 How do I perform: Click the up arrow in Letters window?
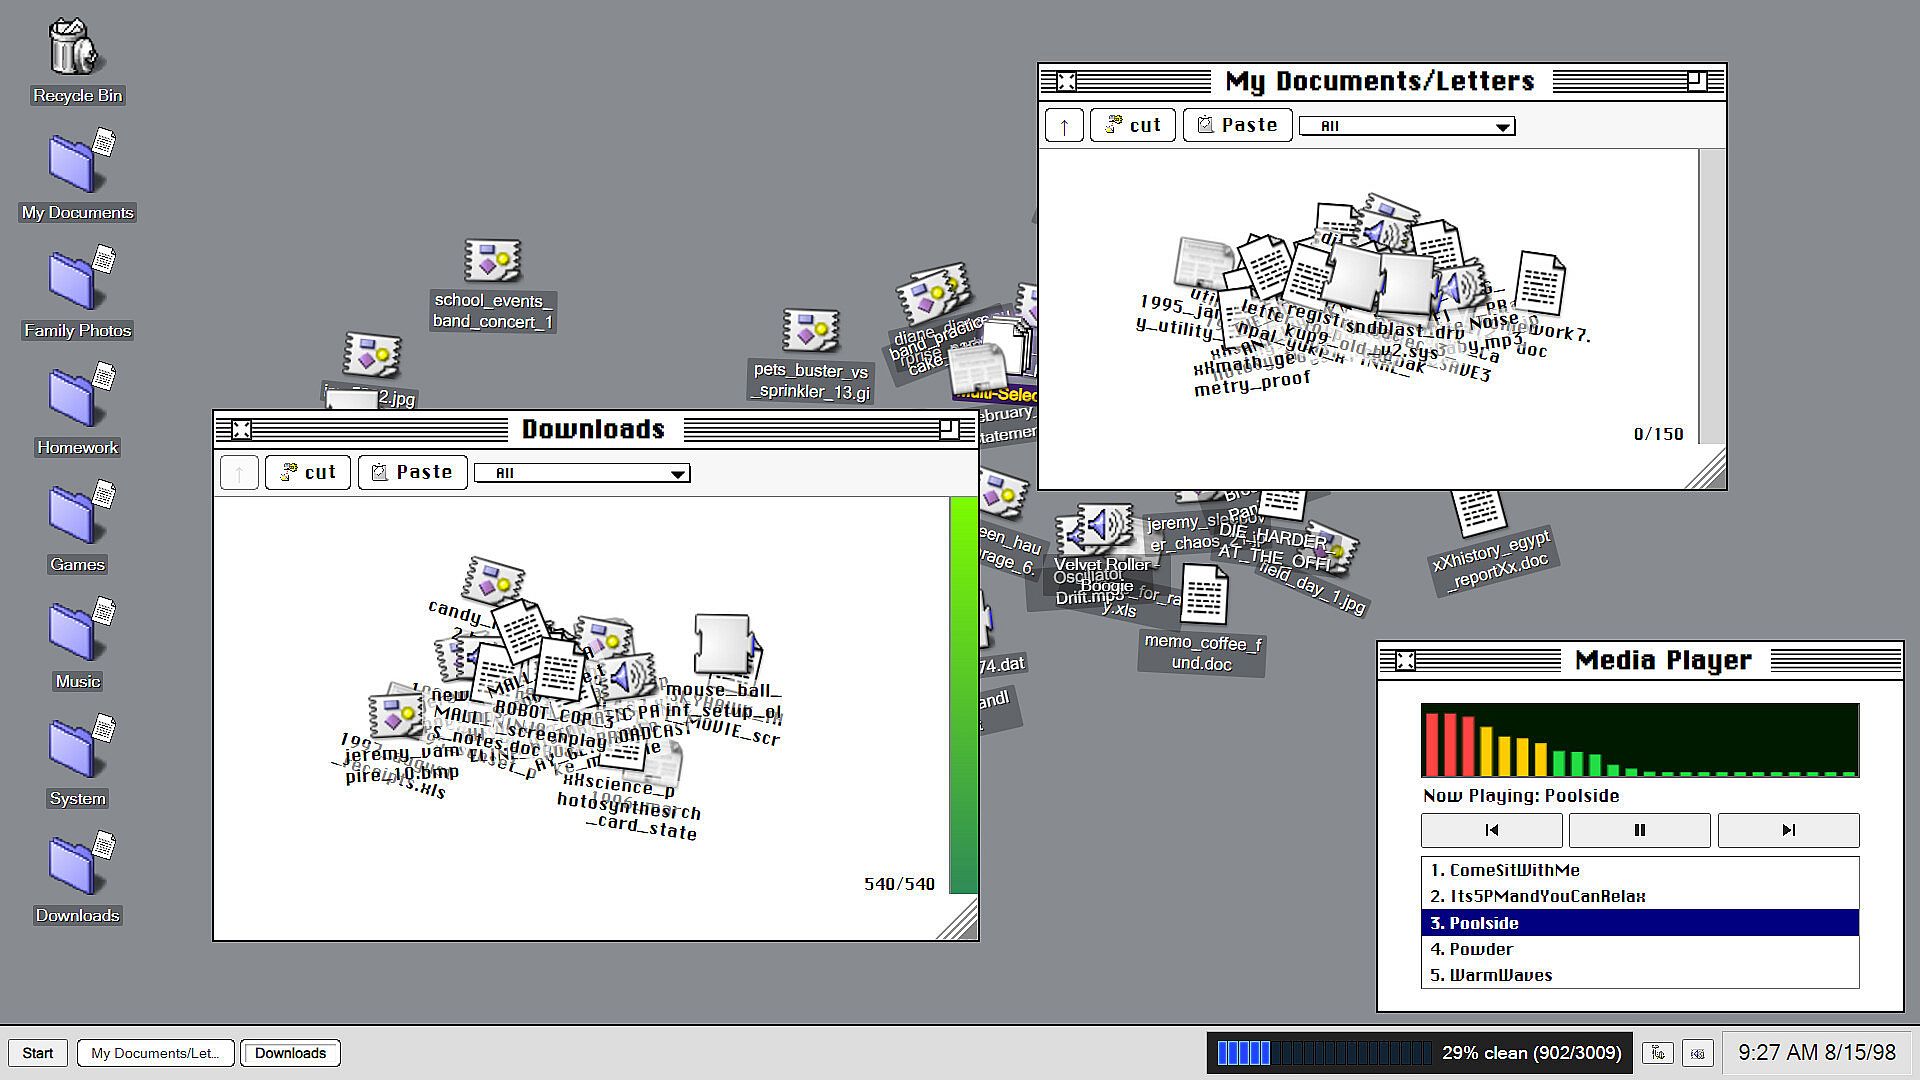pyautogui.click(x=1064, y=126)
